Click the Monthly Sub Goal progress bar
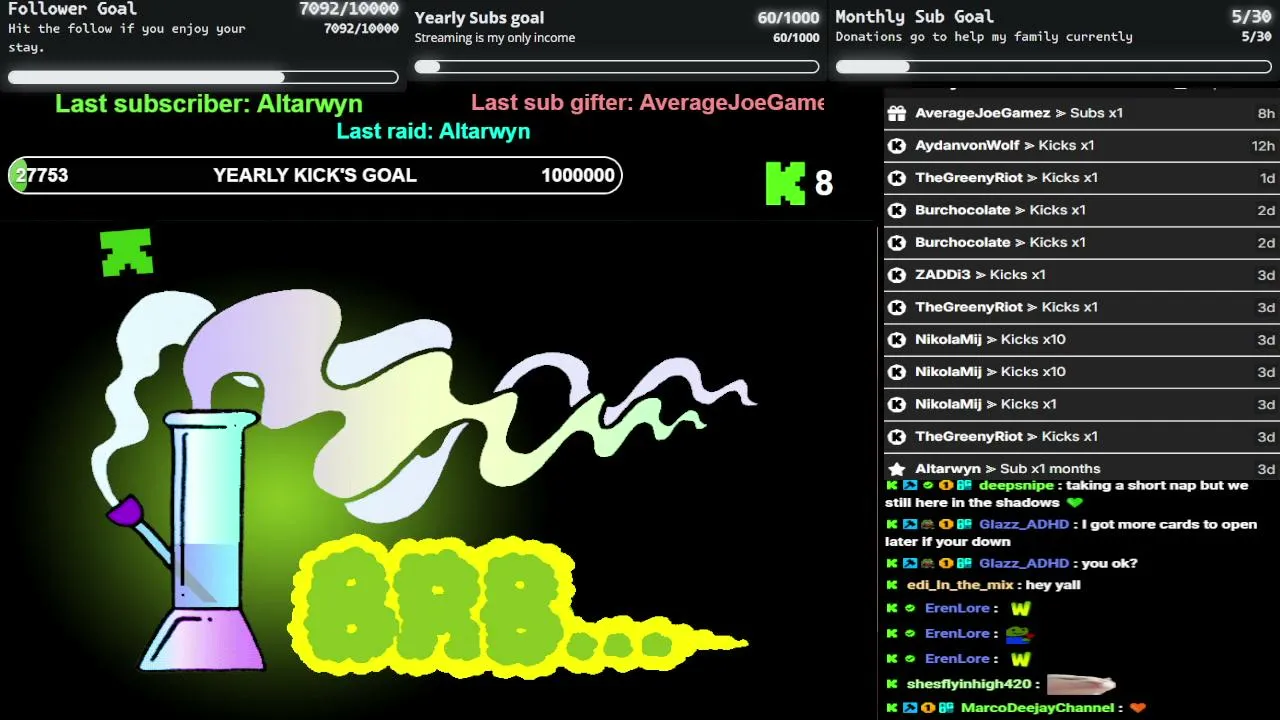 pyautogui.click(x=1054, y=67)
